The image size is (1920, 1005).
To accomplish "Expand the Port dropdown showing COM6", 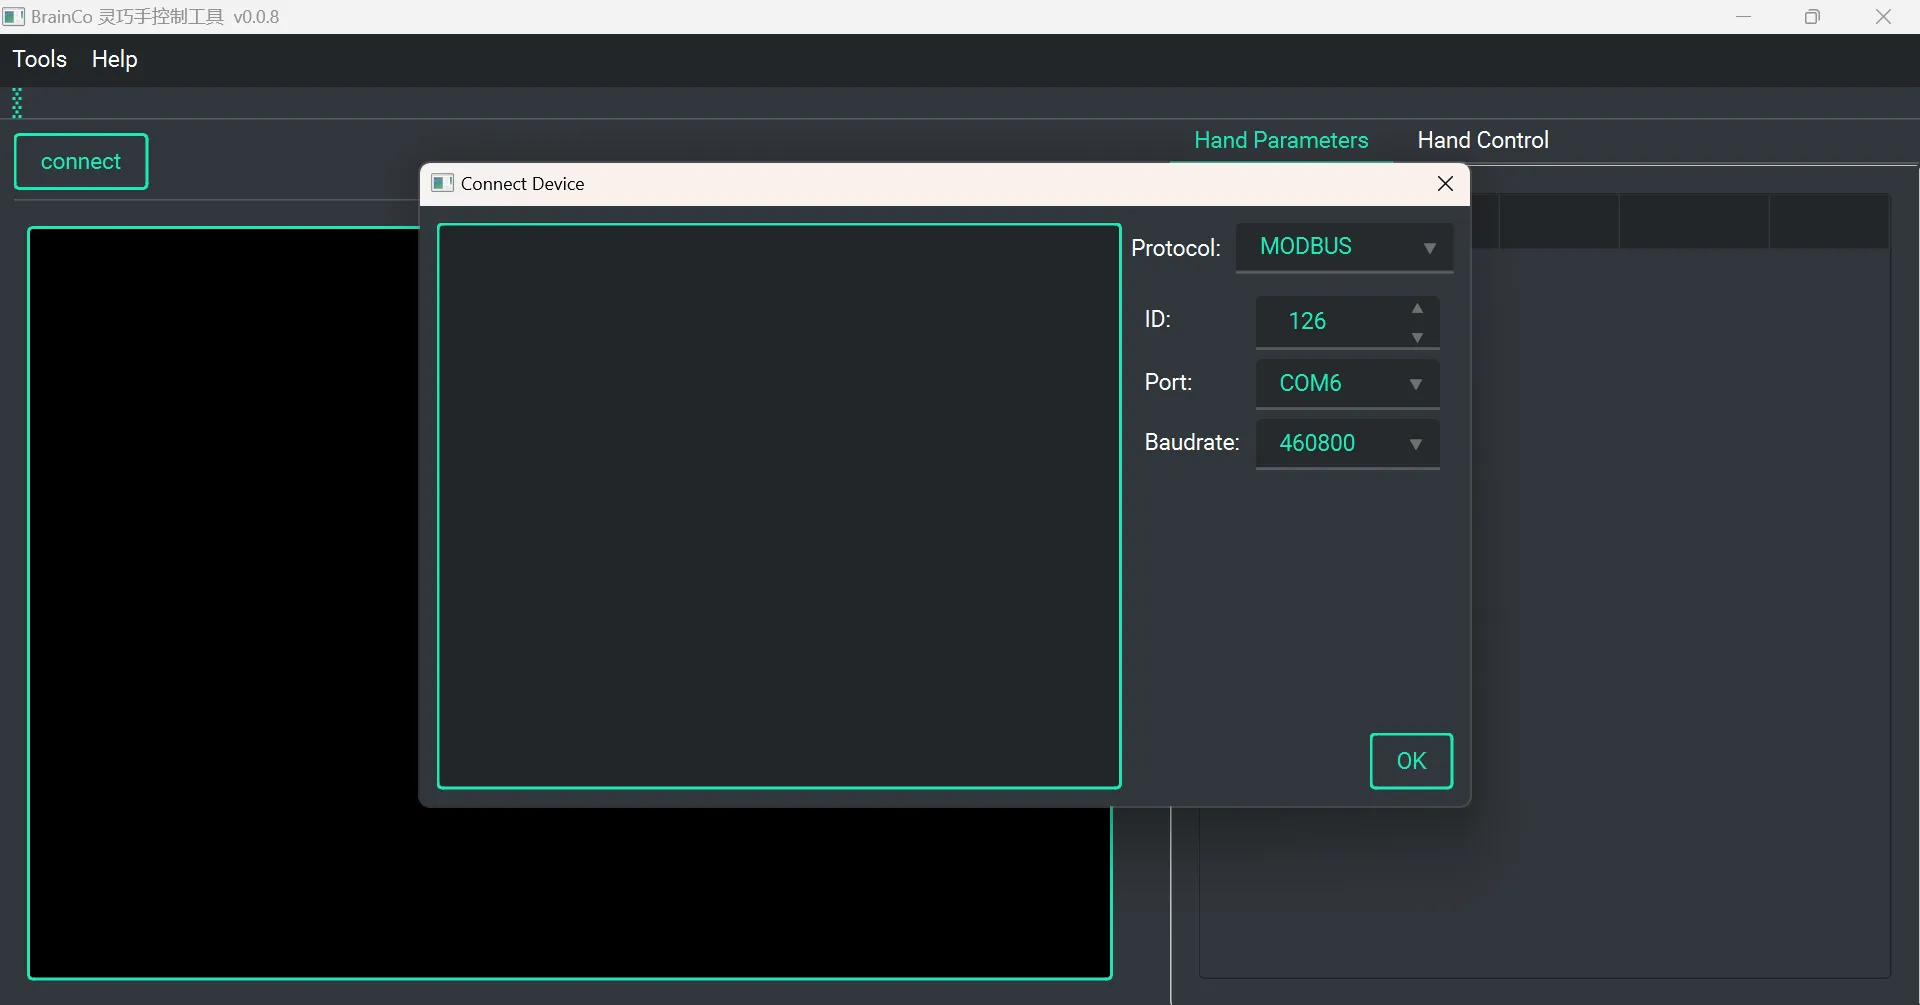I will tap(1346, 384).
